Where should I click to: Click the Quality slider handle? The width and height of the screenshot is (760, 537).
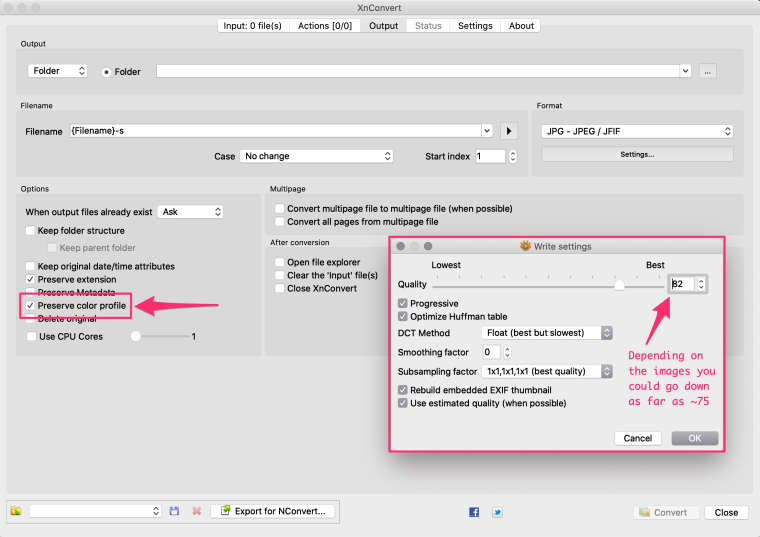(620, 285)
